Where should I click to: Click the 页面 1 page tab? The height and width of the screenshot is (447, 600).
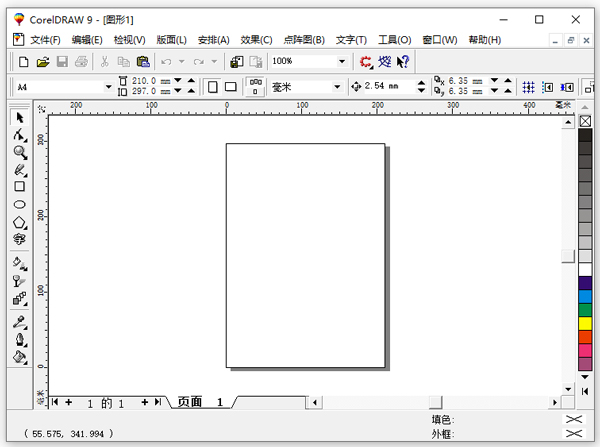pos(200,402)
